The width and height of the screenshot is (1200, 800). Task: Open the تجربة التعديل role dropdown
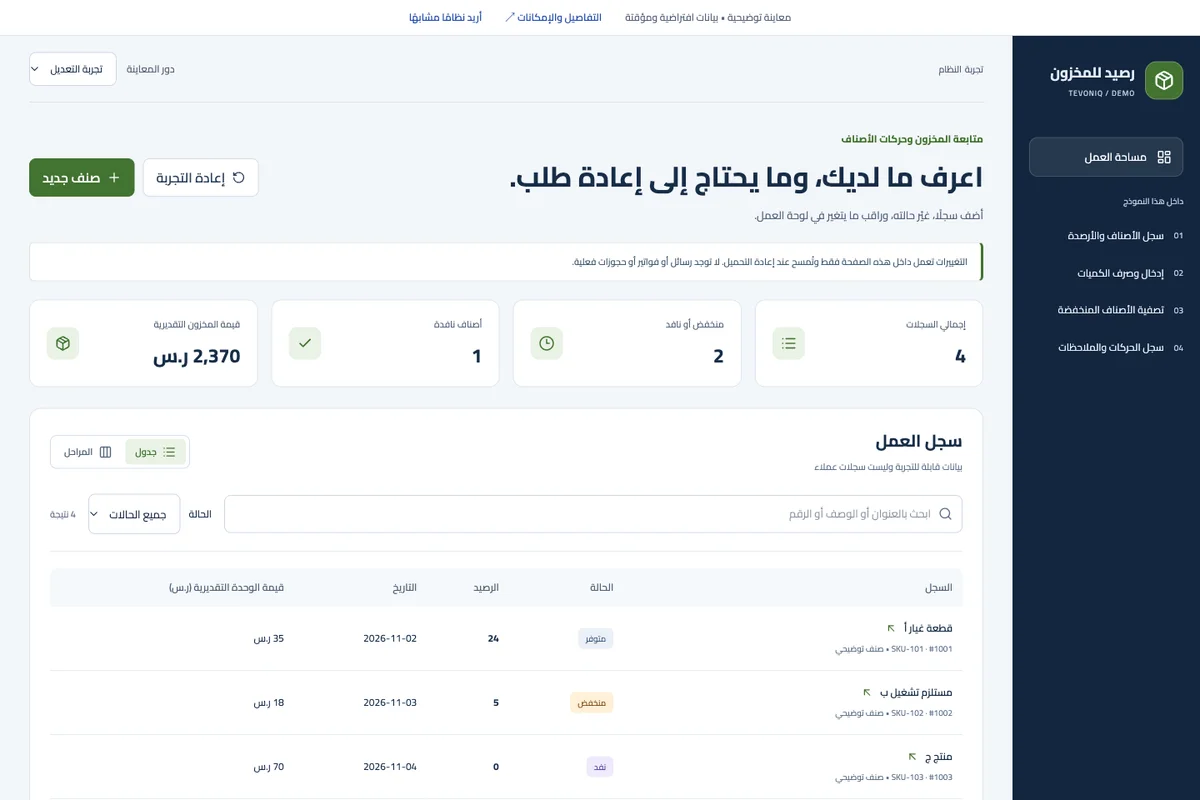tap(73, 69)
